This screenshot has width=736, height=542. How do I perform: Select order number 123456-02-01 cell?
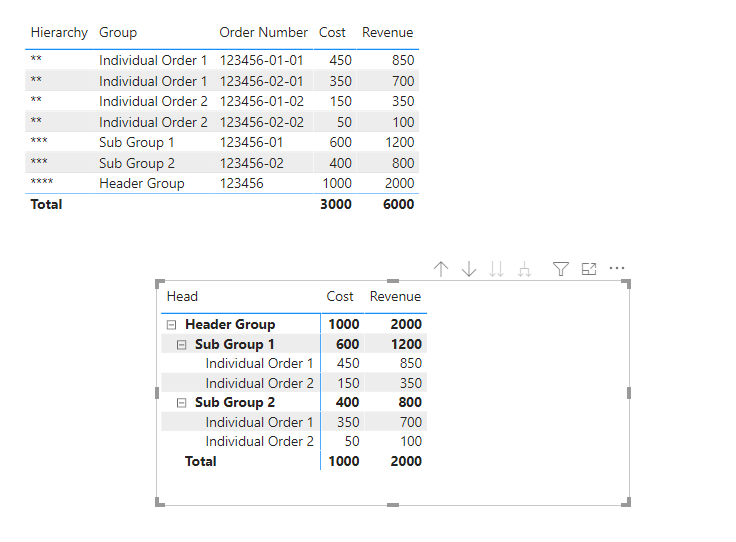click(x=261, y=81)
